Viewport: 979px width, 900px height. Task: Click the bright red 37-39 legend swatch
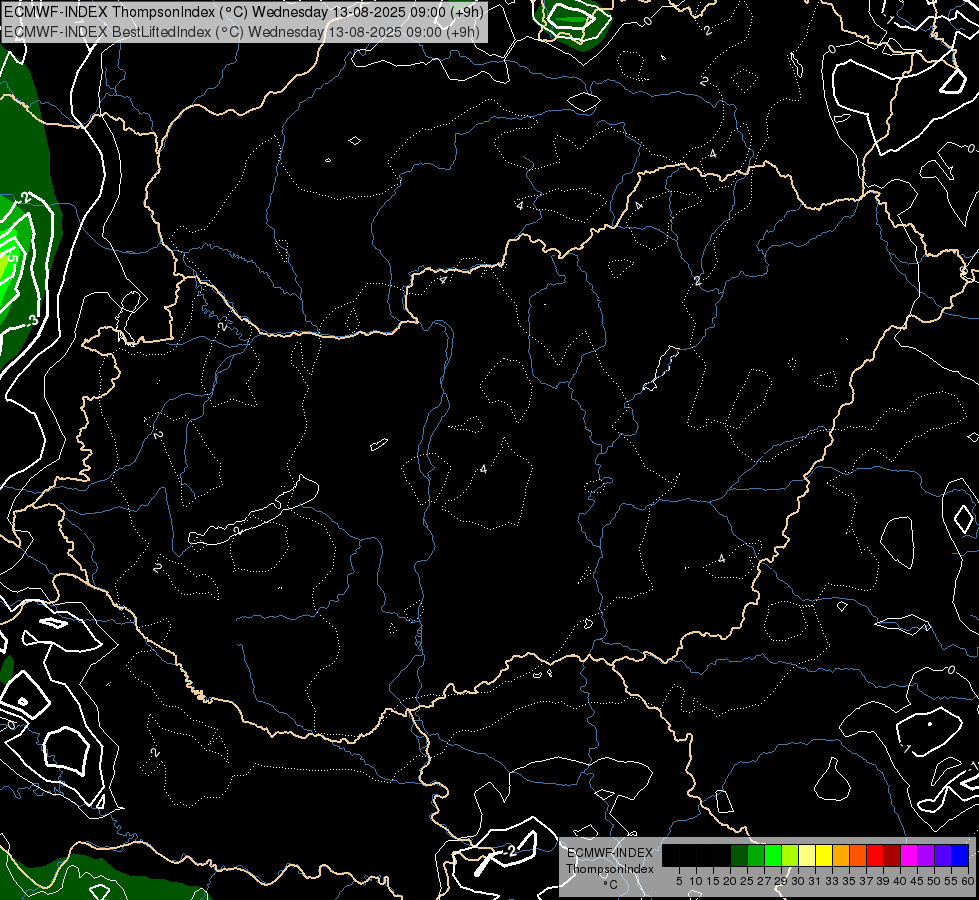875,855
